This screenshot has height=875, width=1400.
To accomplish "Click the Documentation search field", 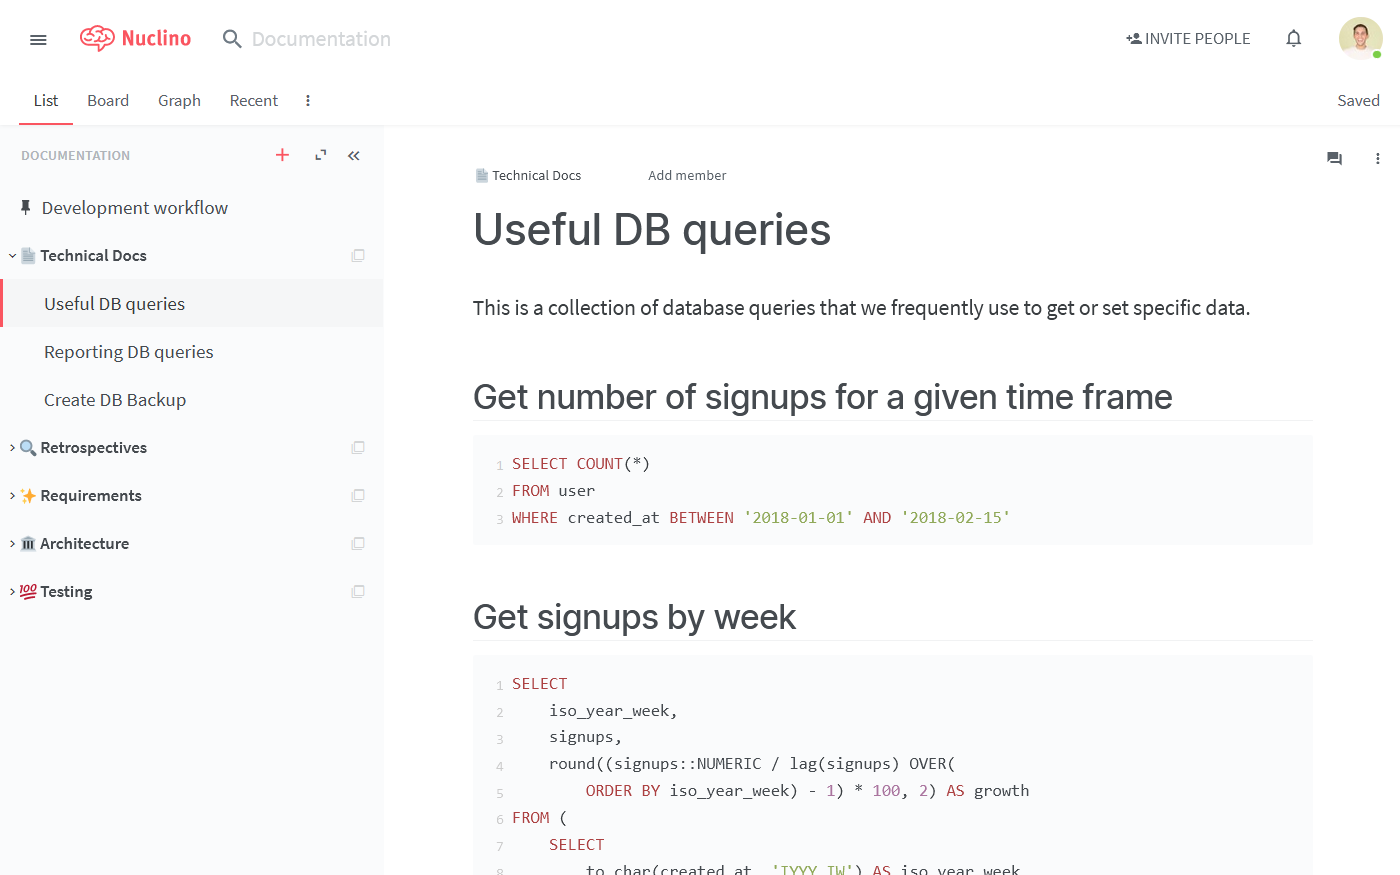I will [x=320, y=38].
